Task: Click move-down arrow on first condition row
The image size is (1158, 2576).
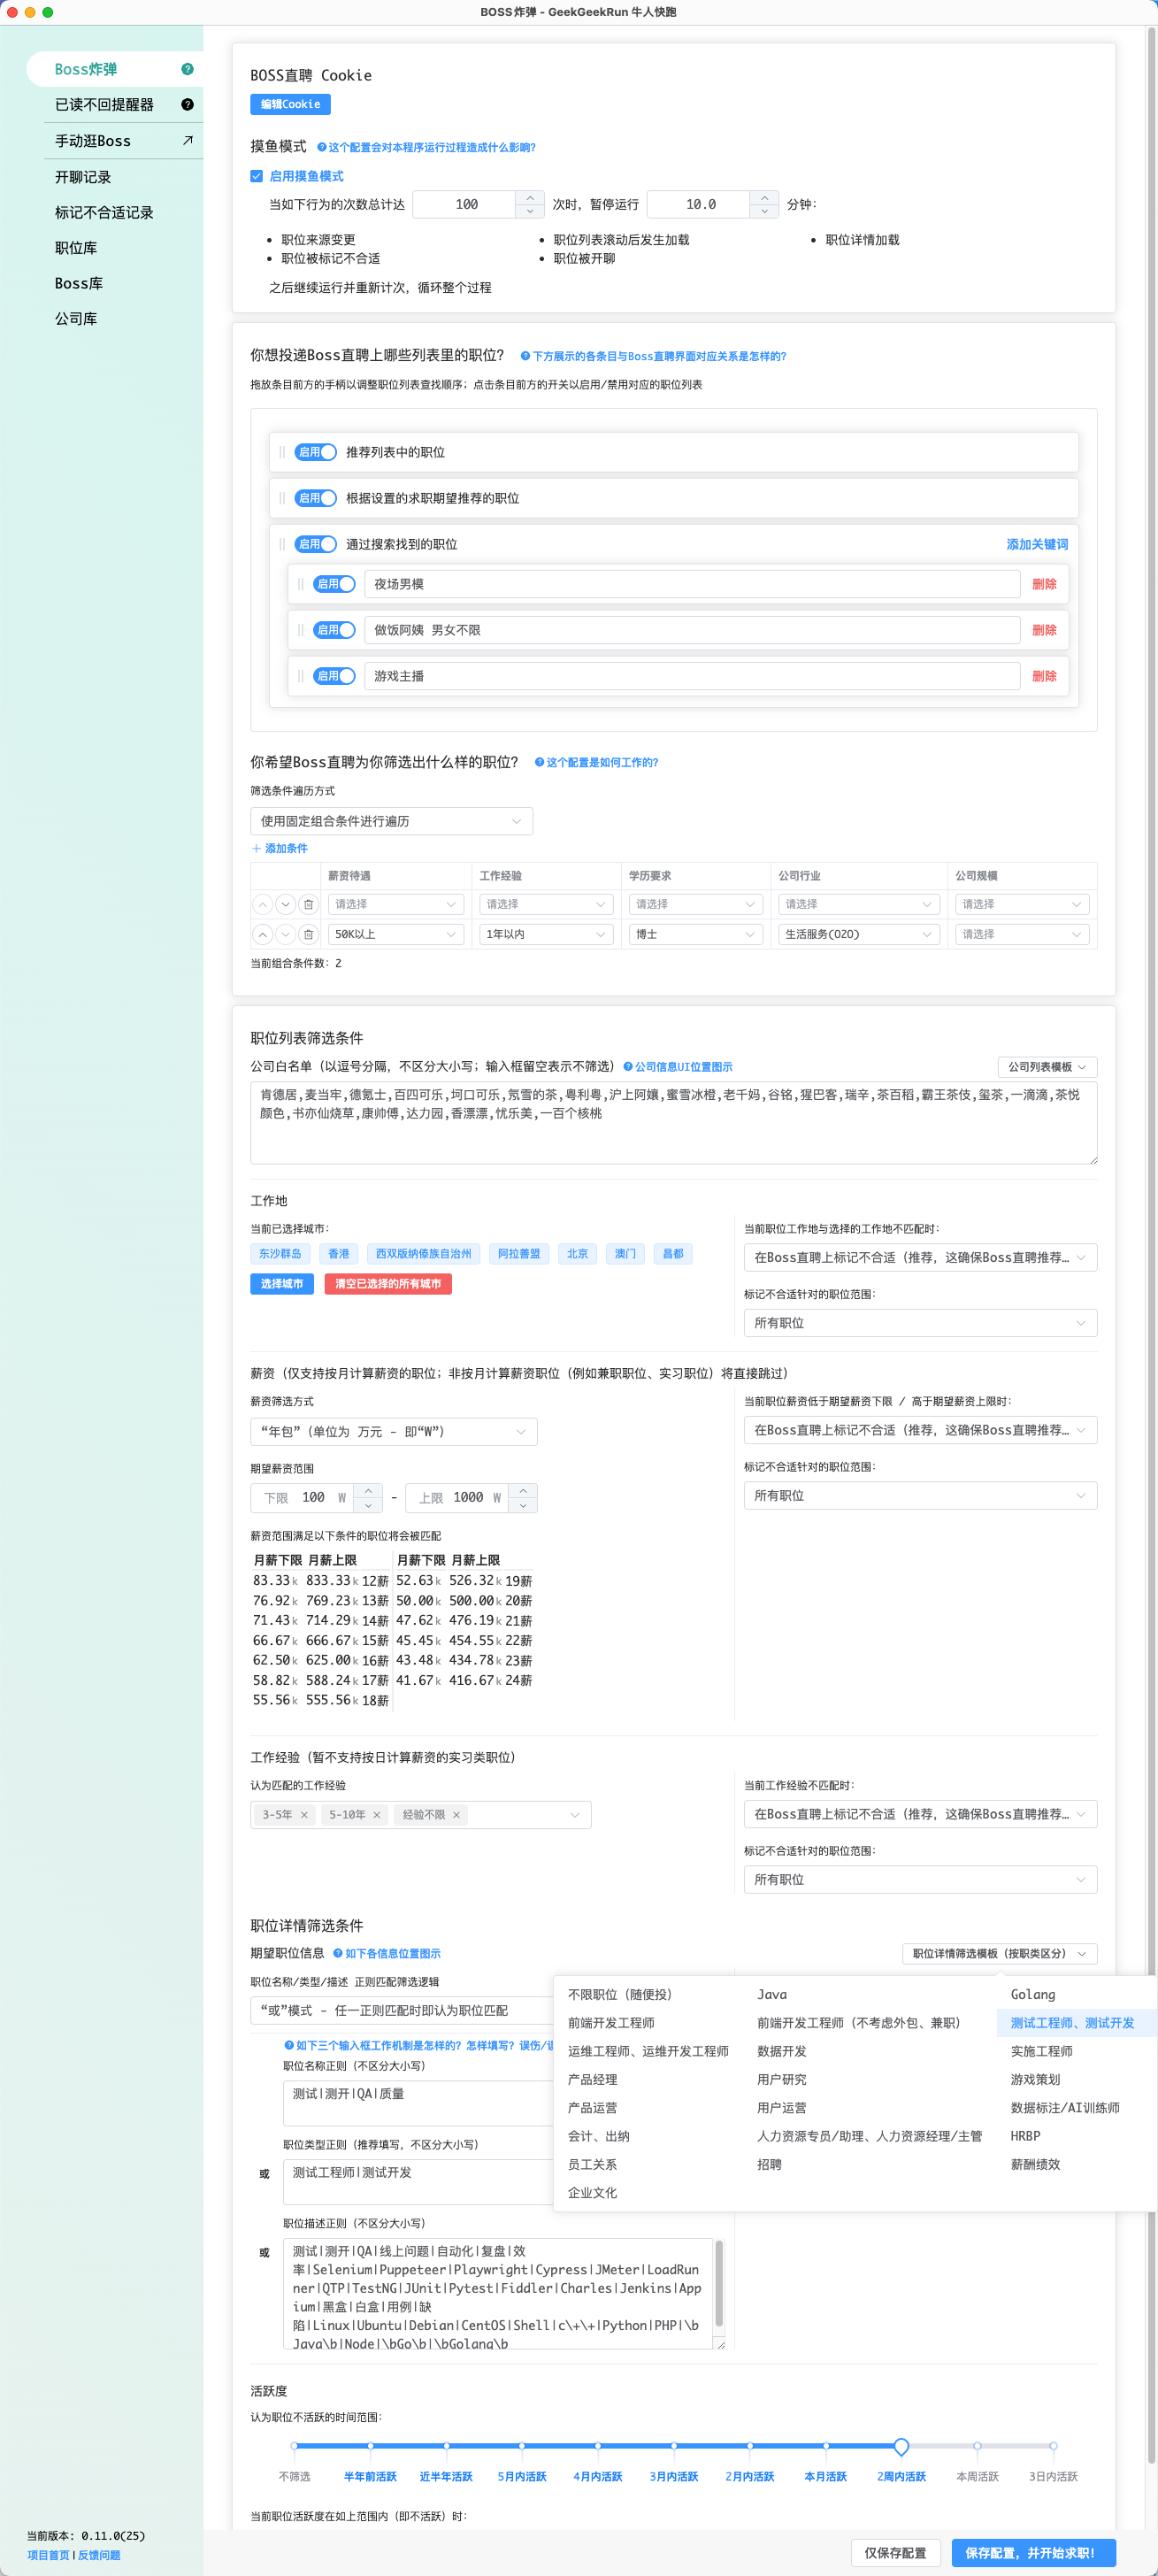Action: tap(285, 904)
